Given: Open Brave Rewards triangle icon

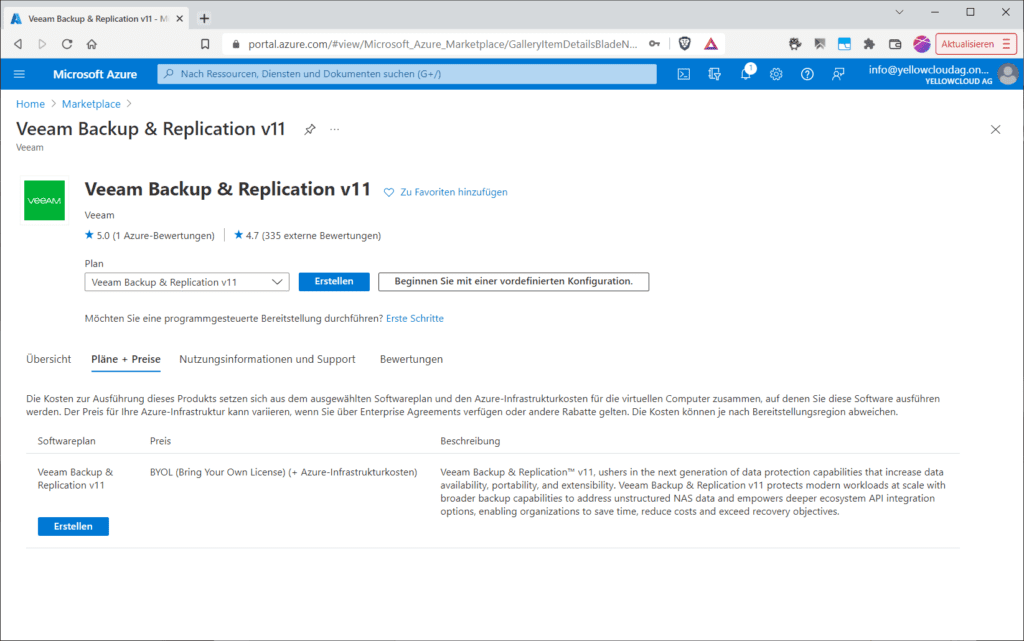Looking at the screenshot, I should tap(711, 44).
